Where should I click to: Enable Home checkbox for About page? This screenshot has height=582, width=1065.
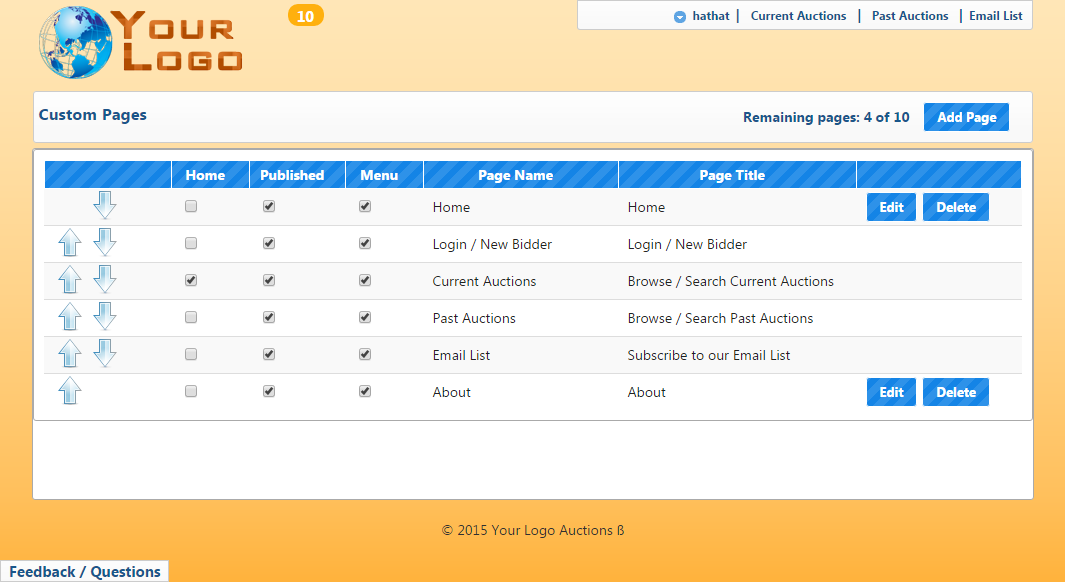tap(191, 391)
